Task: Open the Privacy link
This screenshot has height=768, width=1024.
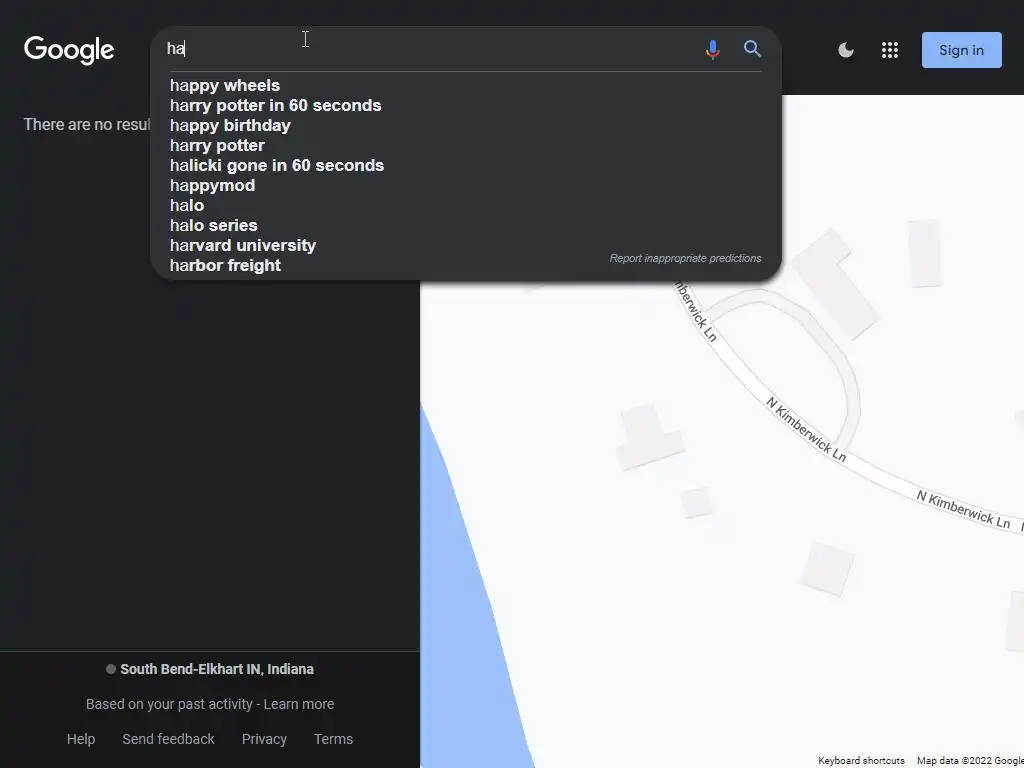Action: pyautogui.click(x=264, y=739)
